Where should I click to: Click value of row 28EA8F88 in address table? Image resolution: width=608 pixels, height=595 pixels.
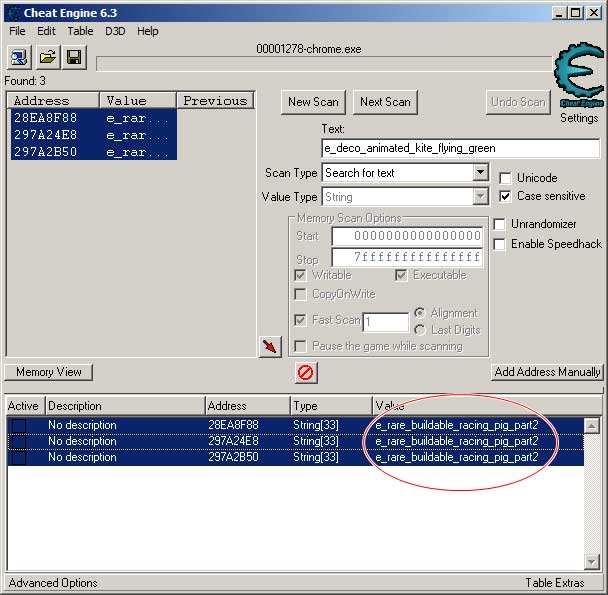pos(457,425)
